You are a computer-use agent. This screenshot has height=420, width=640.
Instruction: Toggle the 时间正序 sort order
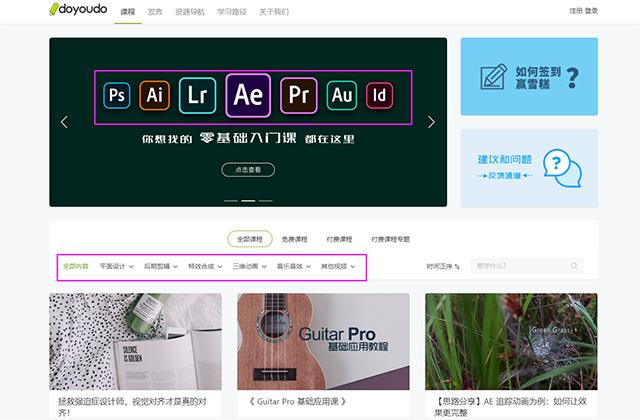coord(443,266)
